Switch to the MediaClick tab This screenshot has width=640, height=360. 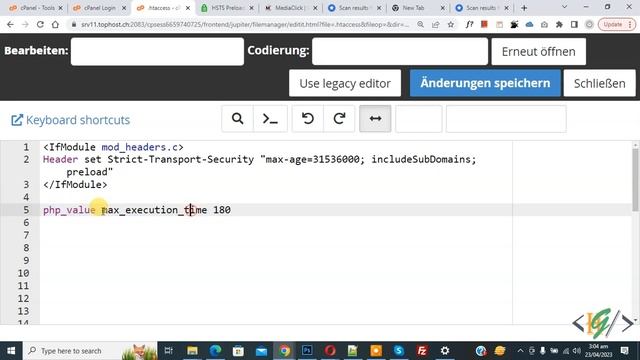(x=291, y=8)
